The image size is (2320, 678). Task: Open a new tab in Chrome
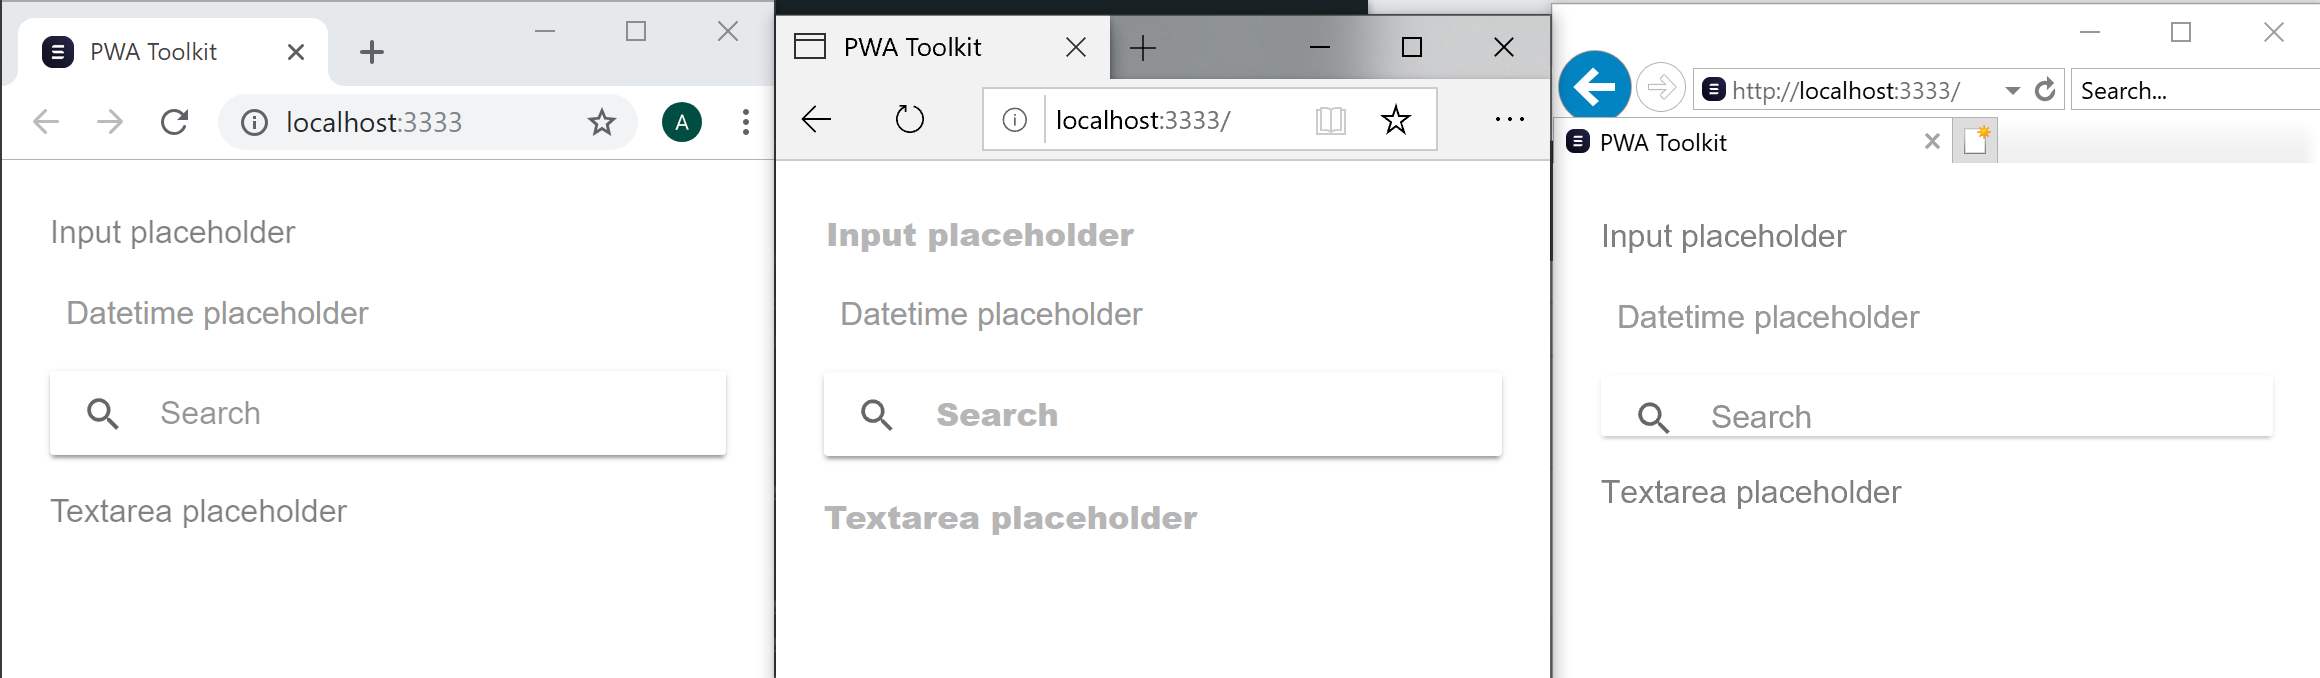pyautogui.click(x=372, y=52)
